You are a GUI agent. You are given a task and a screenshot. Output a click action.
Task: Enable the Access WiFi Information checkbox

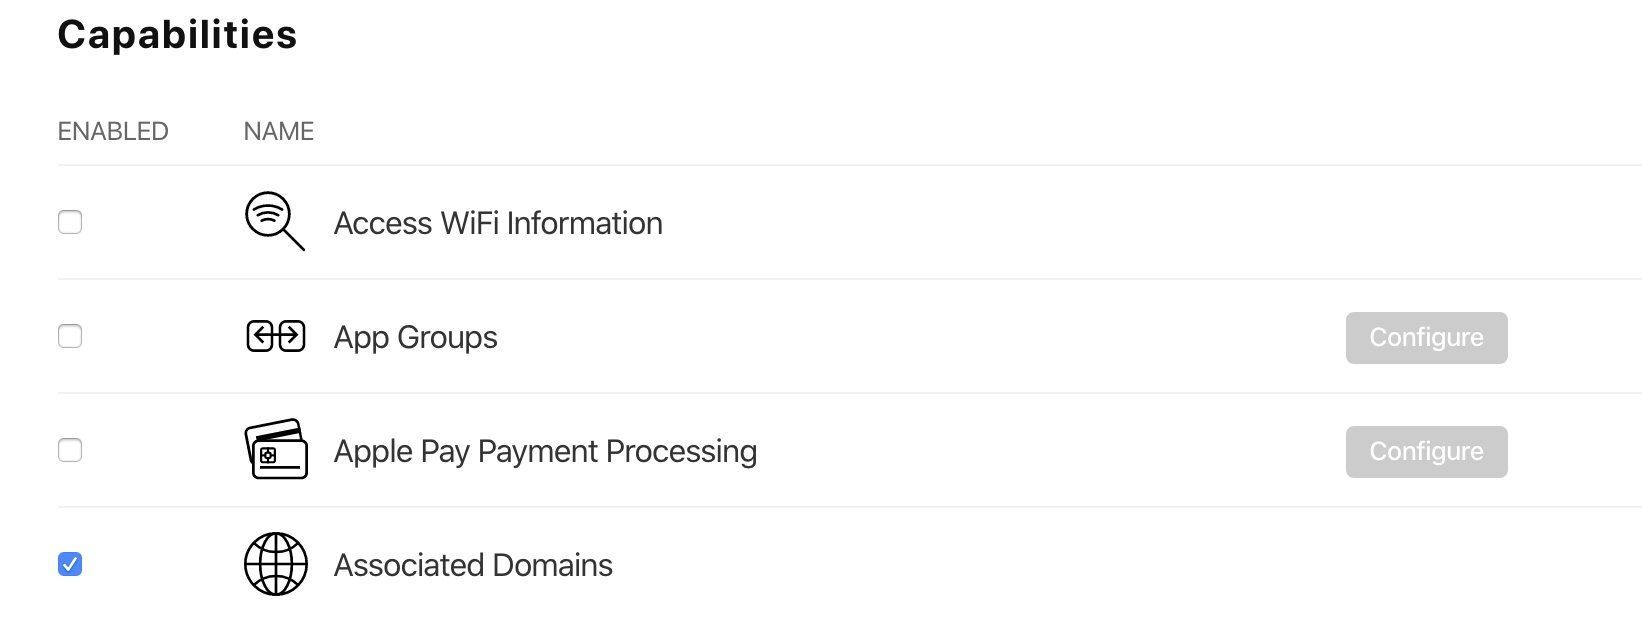point(70,222)
